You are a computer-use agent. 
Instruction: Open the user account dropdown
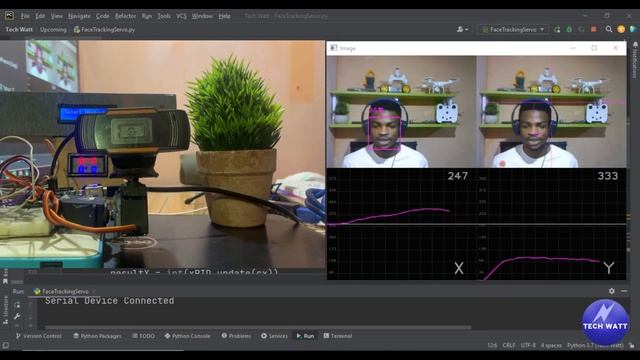[462, 29]
